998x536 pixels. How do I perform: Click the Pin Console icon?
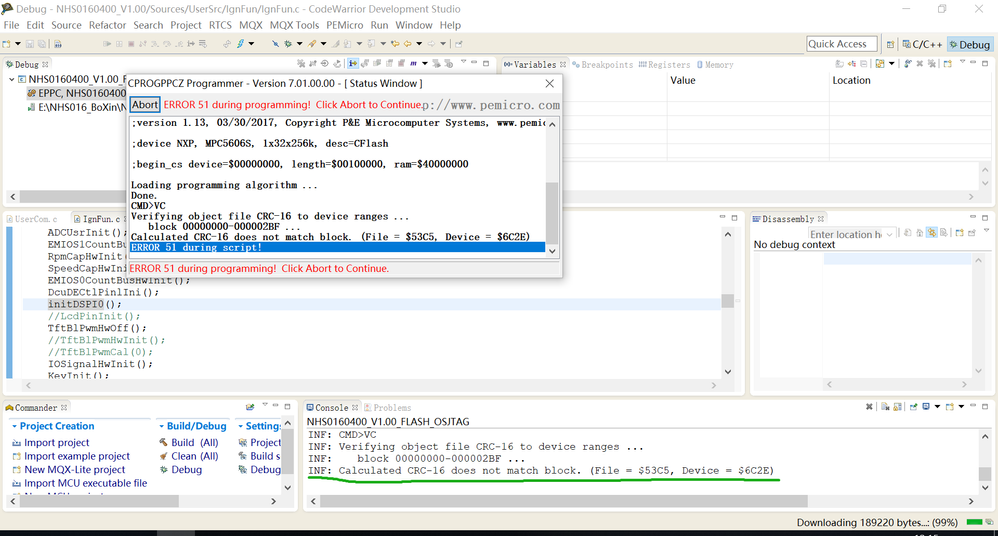point(913,407)
